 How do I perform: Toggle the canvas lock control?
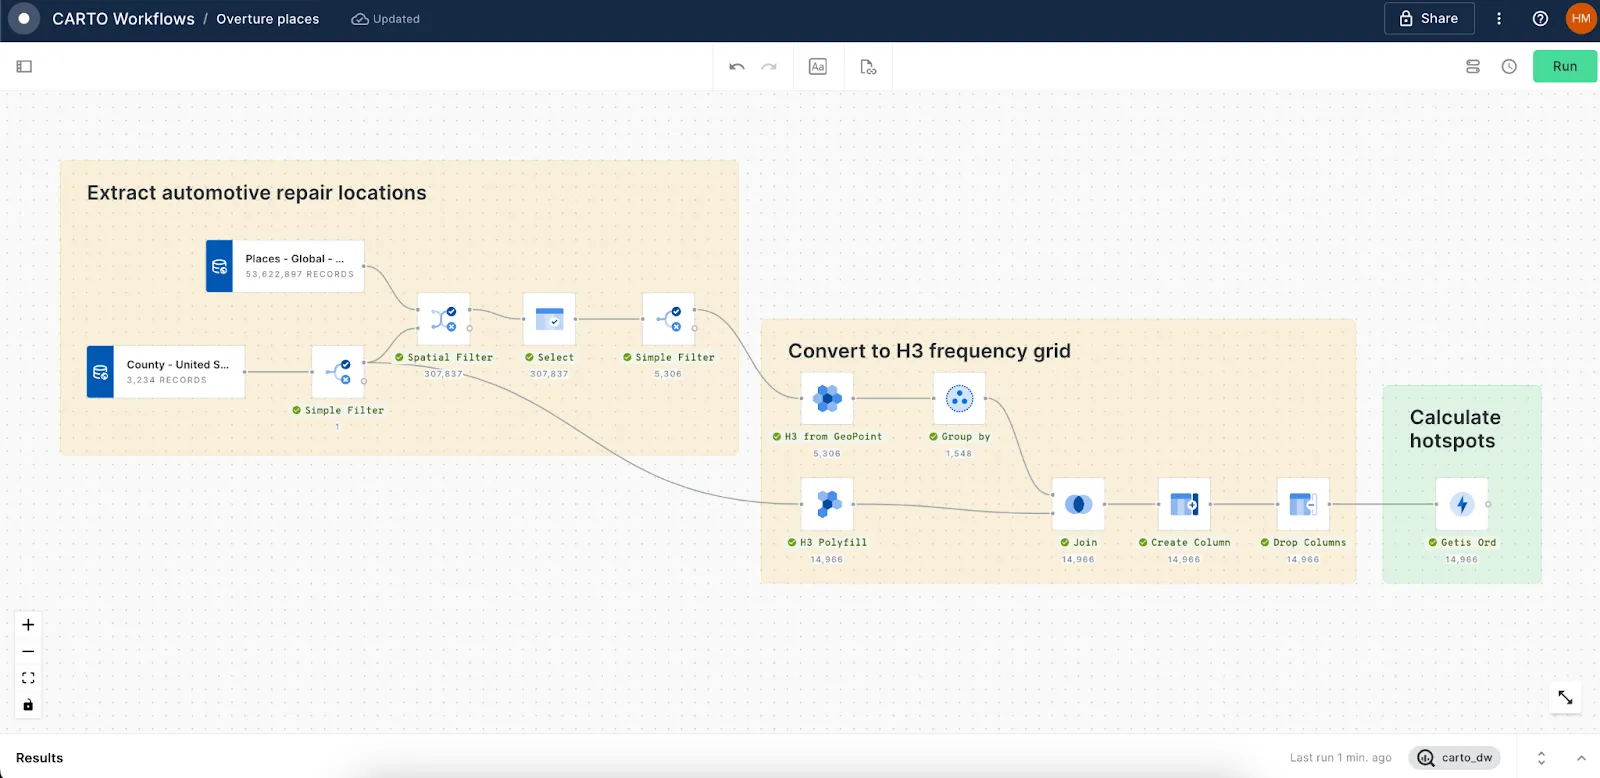click(x=28, y=705)
